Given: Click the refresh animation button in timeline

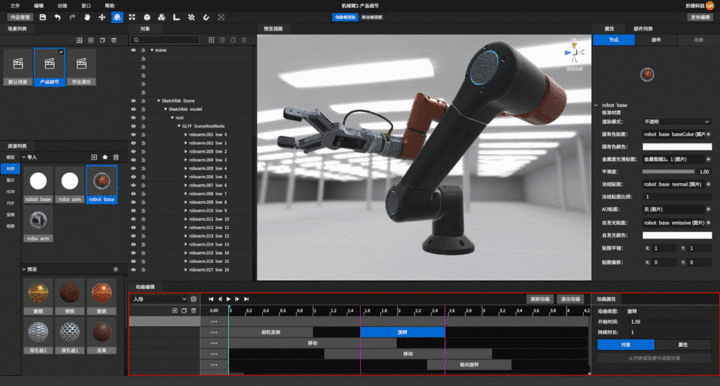Looking at the screenshot, I should click(540, 299).
